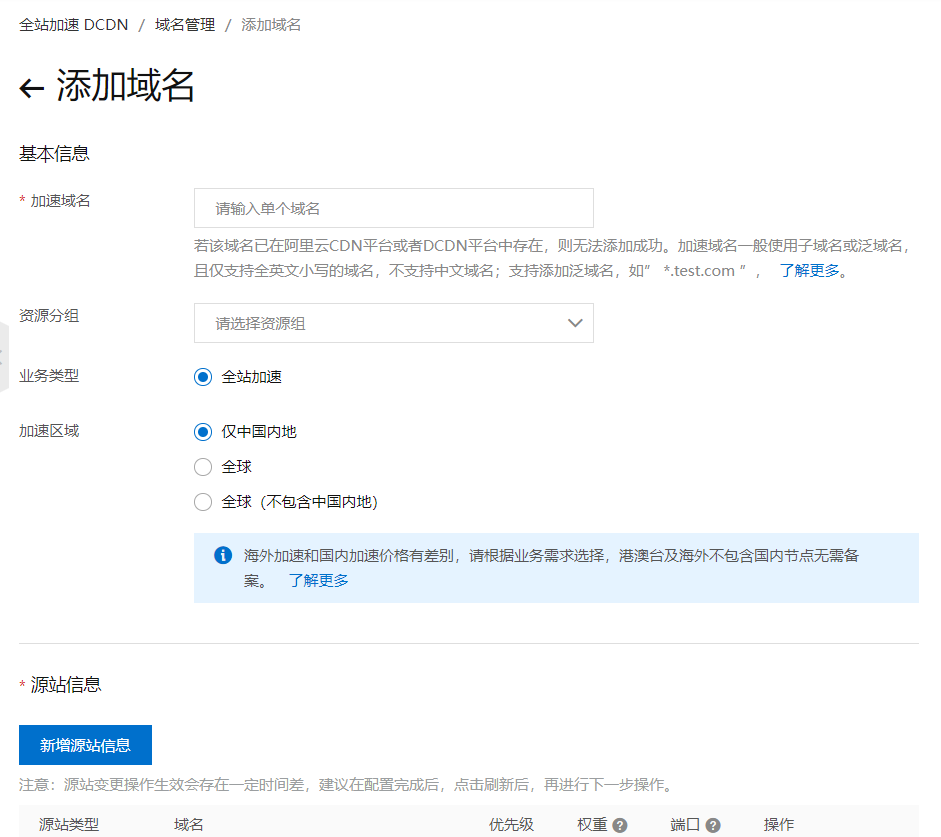
Task: Click the 操作 column header
Action: click(779, 824)
